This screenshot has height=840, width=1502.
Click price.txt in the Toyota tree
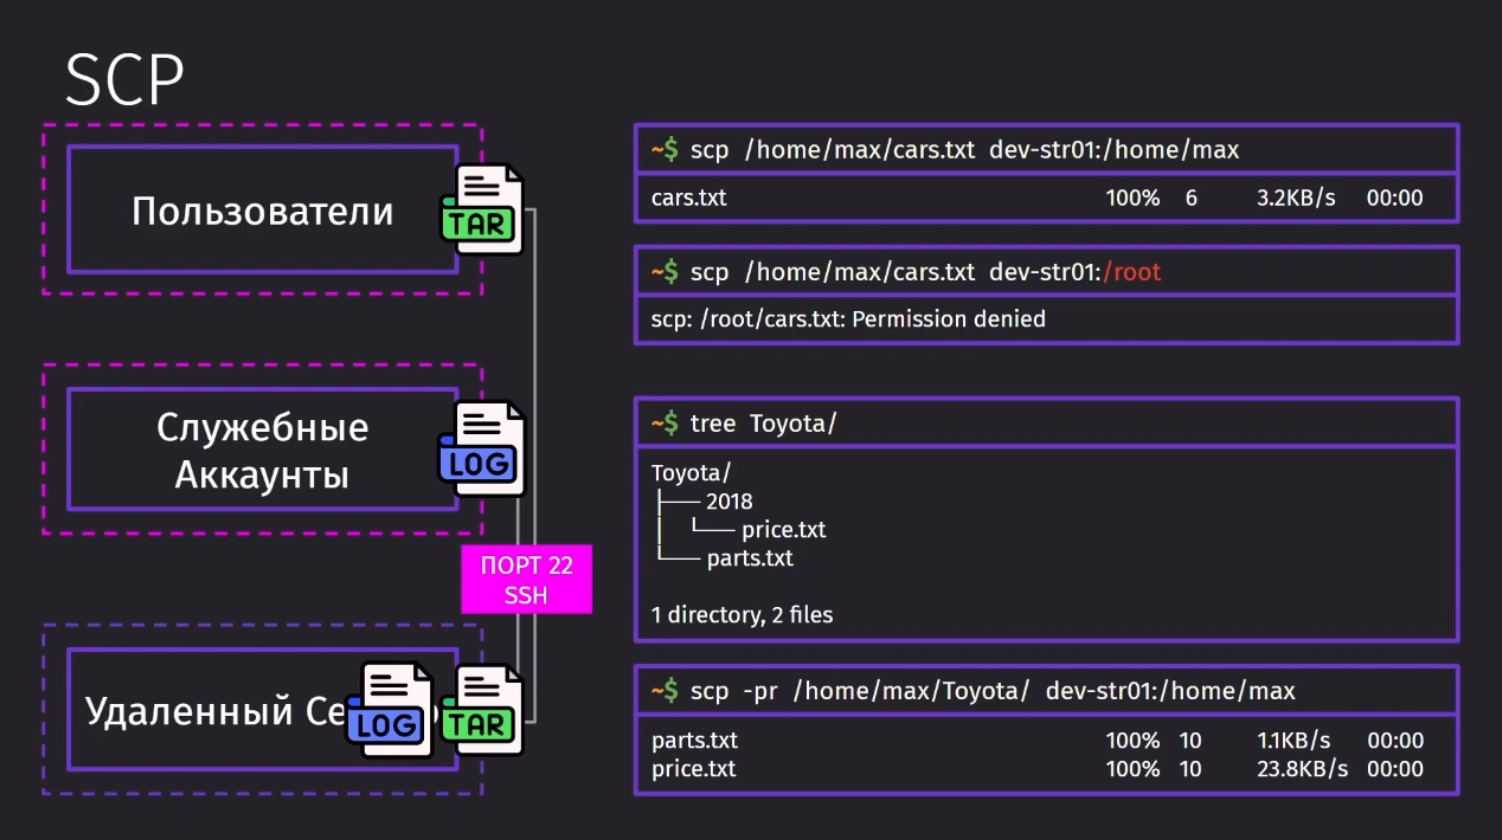784,529
